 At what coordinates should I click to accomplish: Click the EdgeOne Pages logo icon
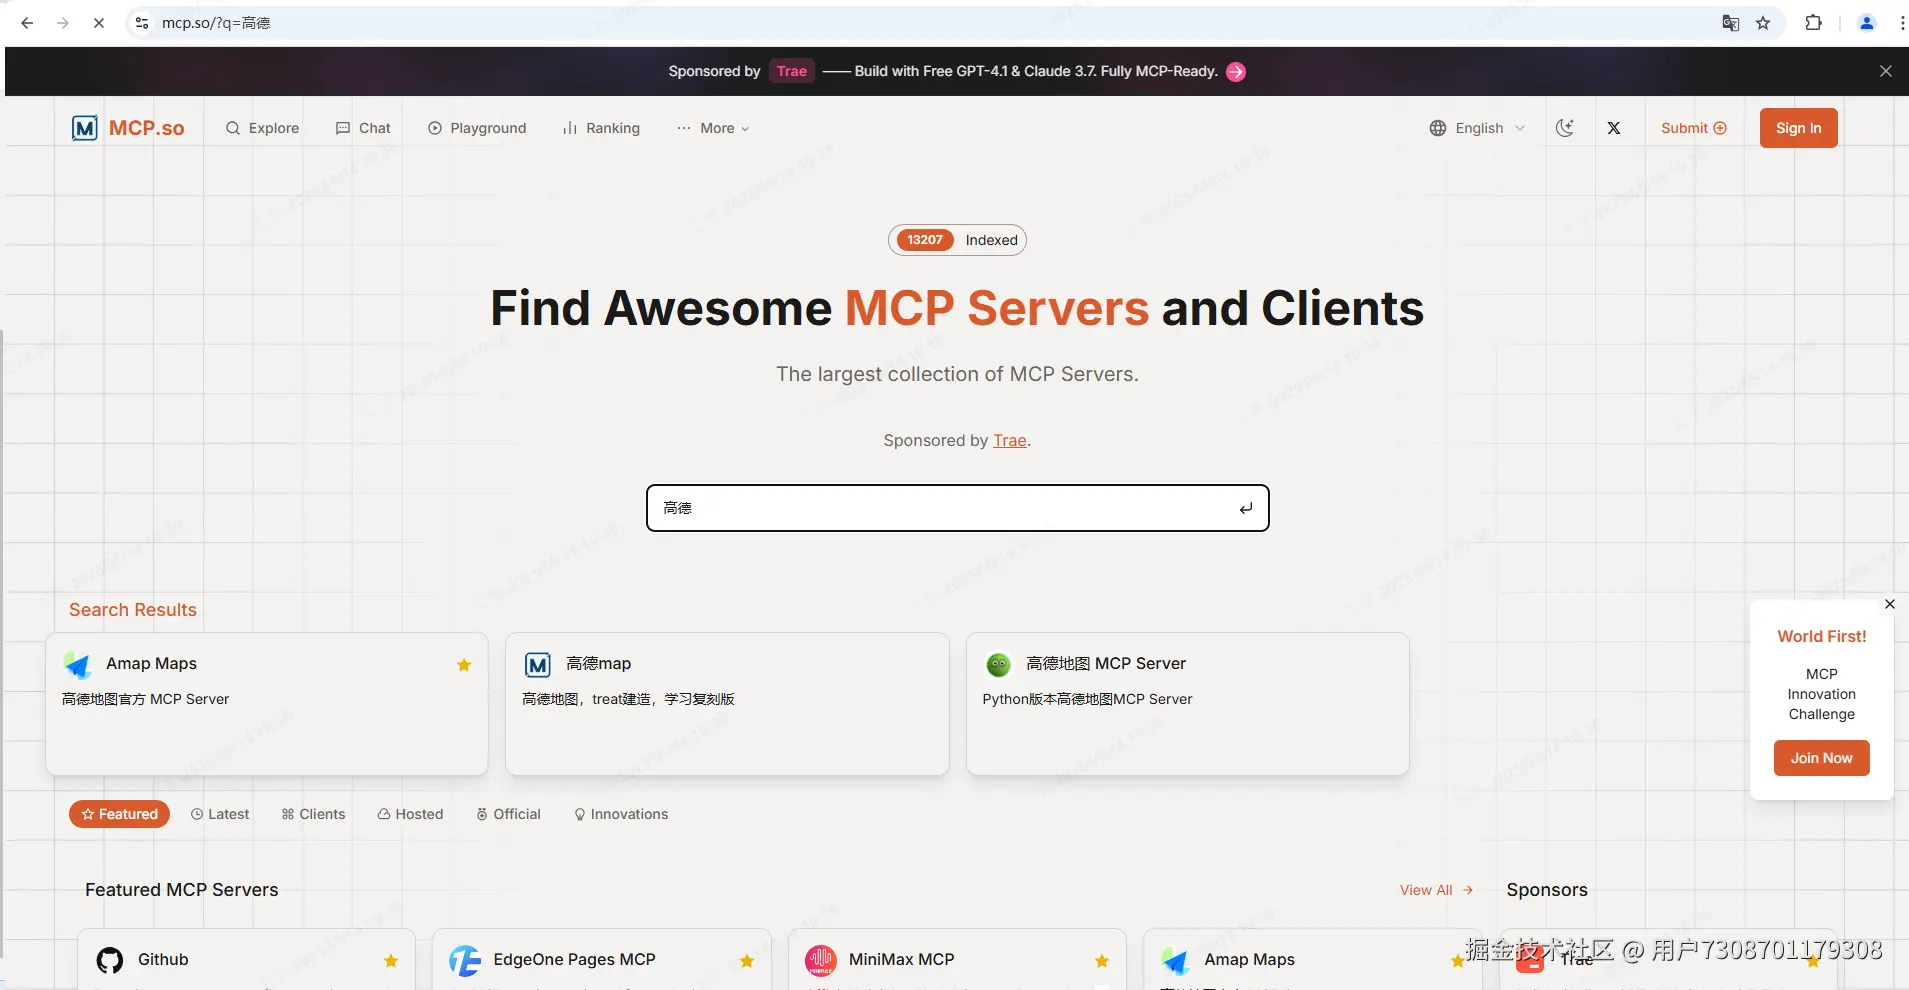(x=465, y=961)
